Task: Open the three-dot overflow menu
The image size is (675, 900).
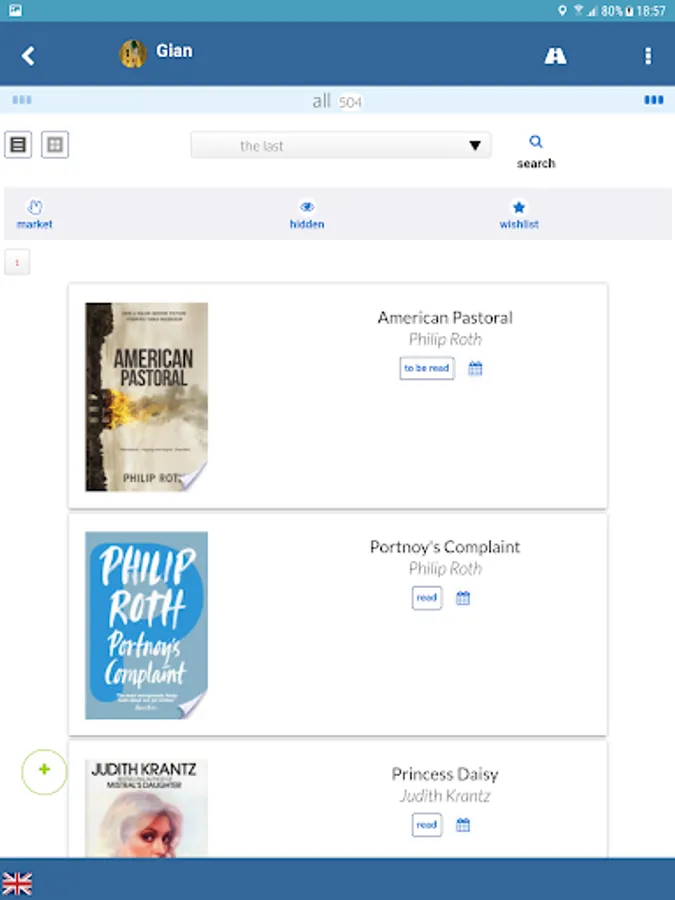Action: (x=648, y=56)
